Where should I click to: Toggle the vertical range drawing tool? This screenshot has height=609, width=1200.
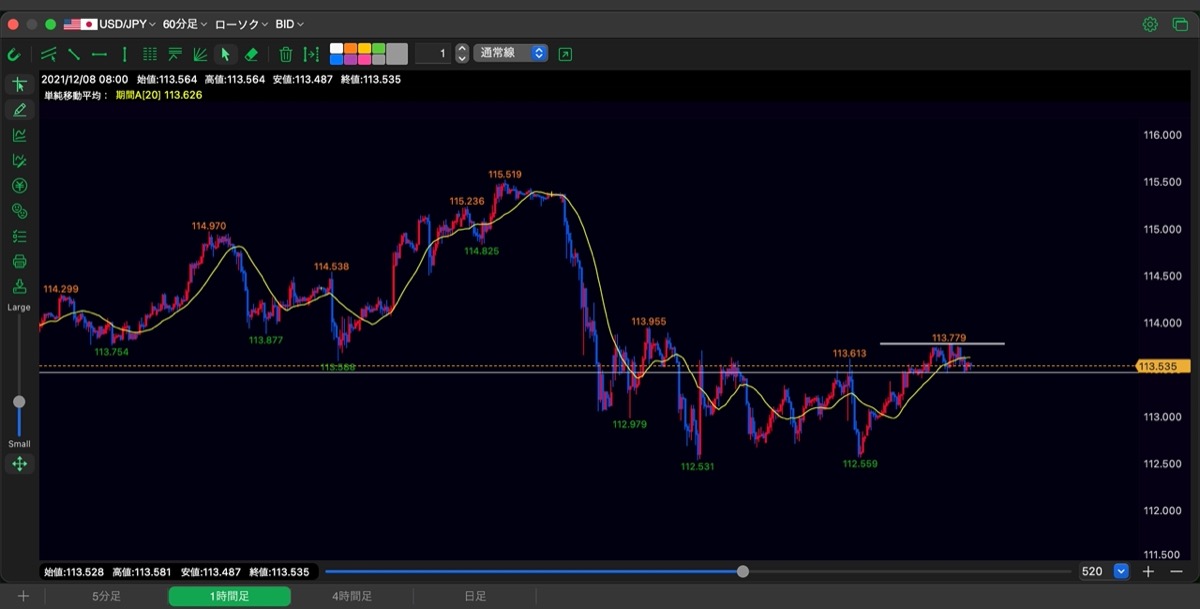pyautogui.click(x=311, y=54)
